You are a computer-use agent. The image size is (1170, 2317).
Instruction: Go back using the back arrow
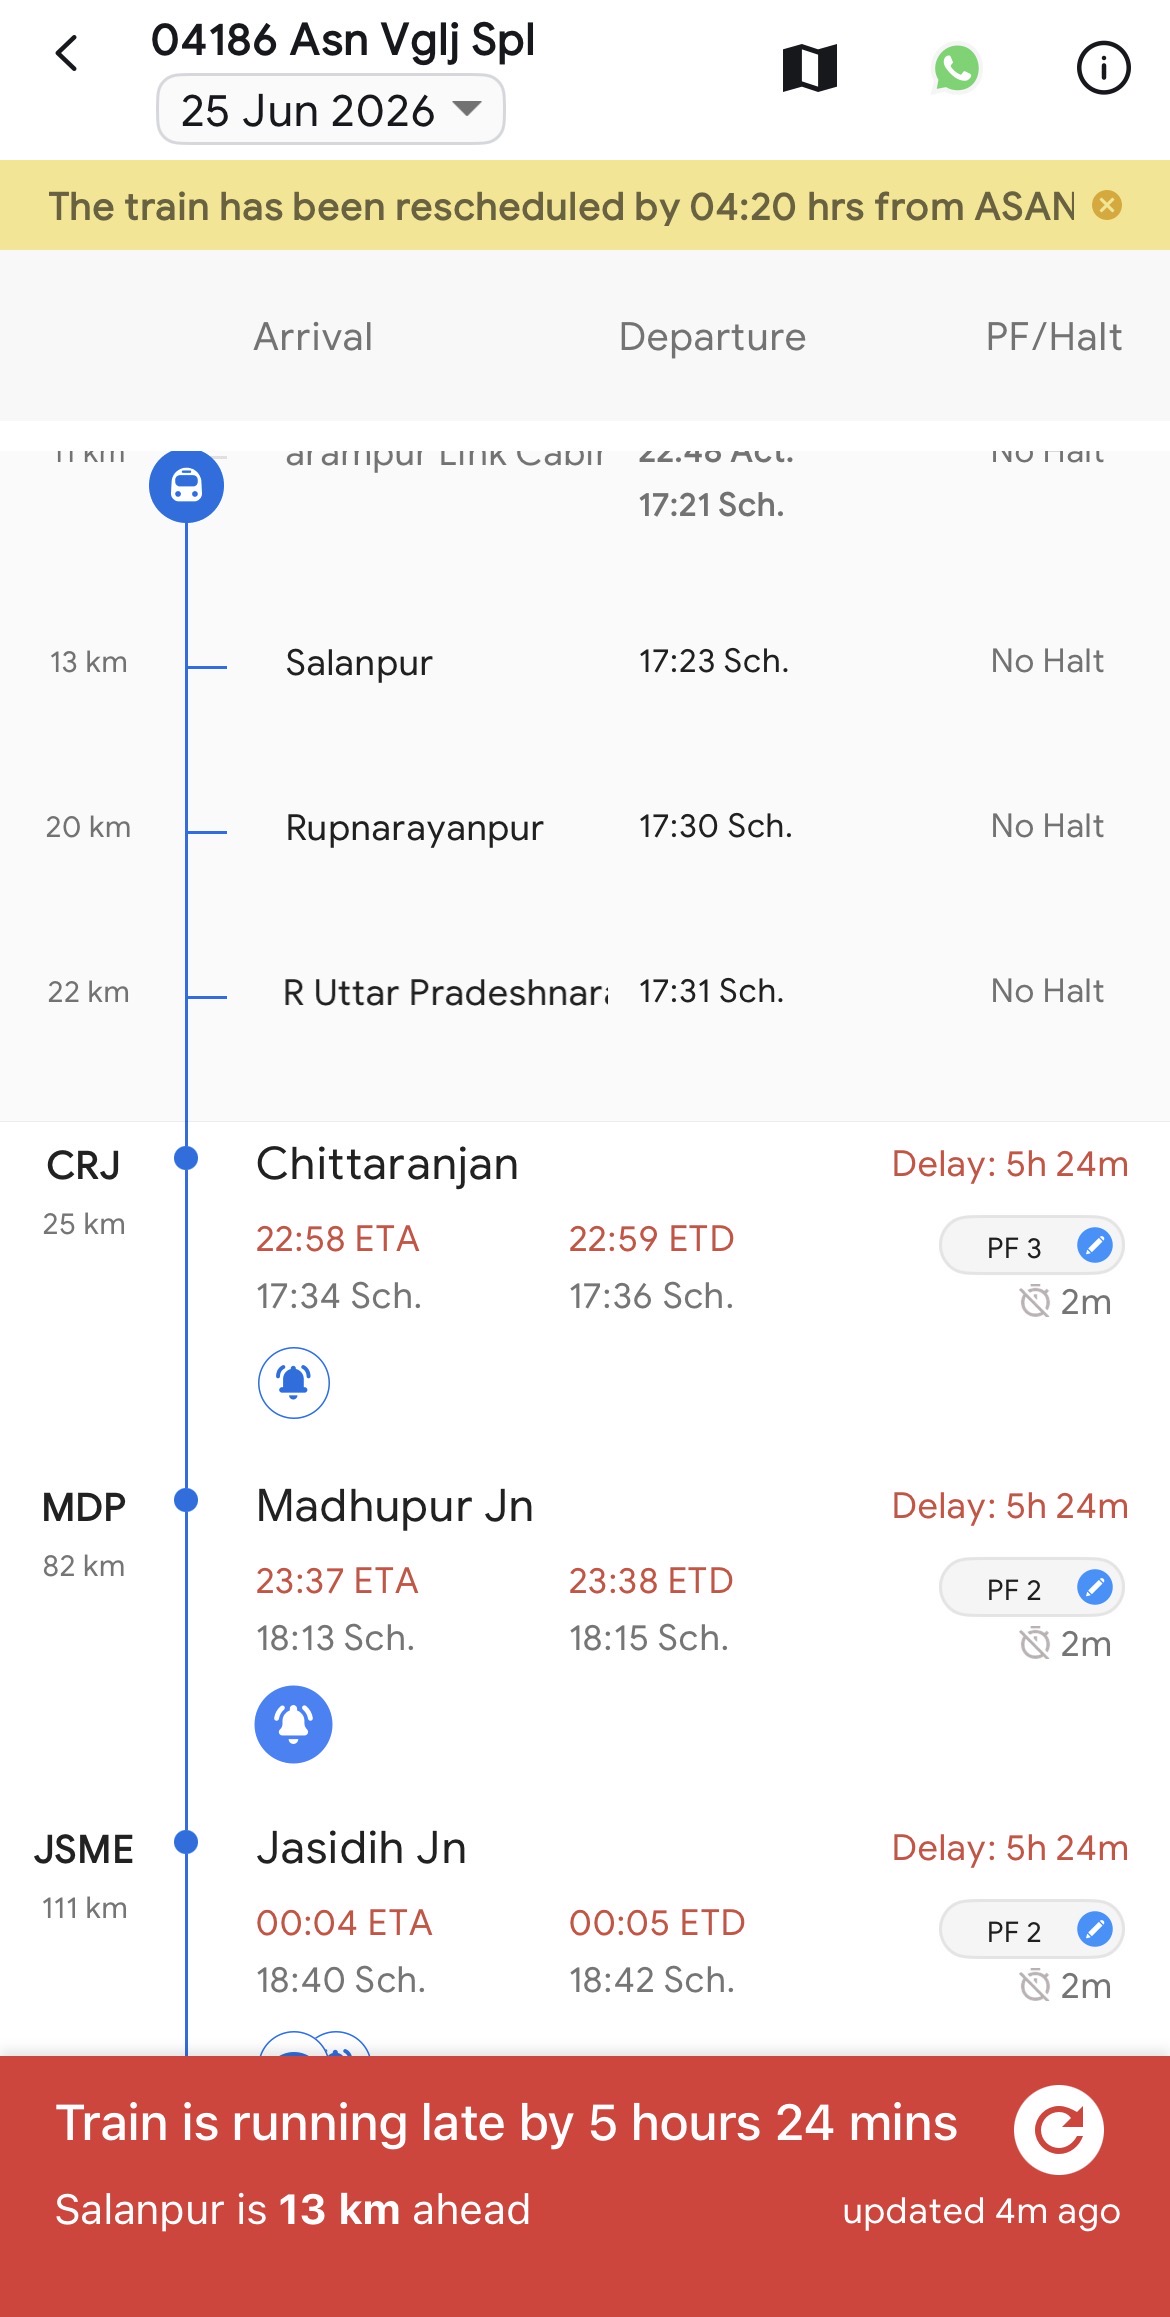(x=67, y=54)
